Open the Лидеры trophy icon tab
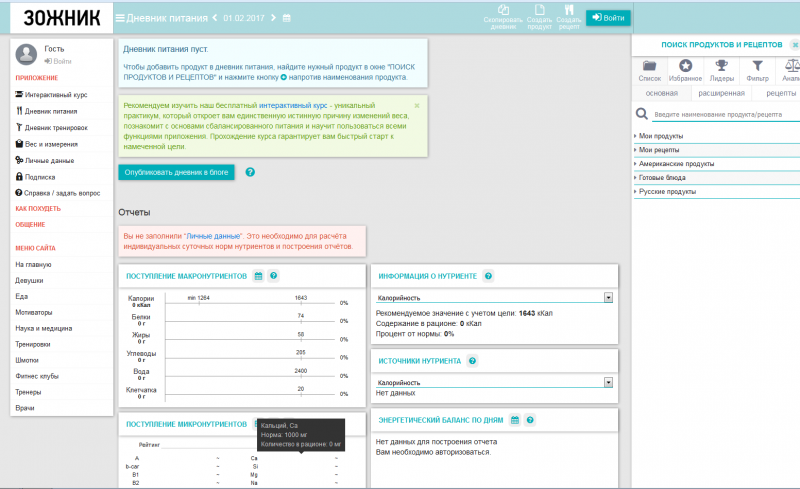800x489 pixels. click(722, 70)
